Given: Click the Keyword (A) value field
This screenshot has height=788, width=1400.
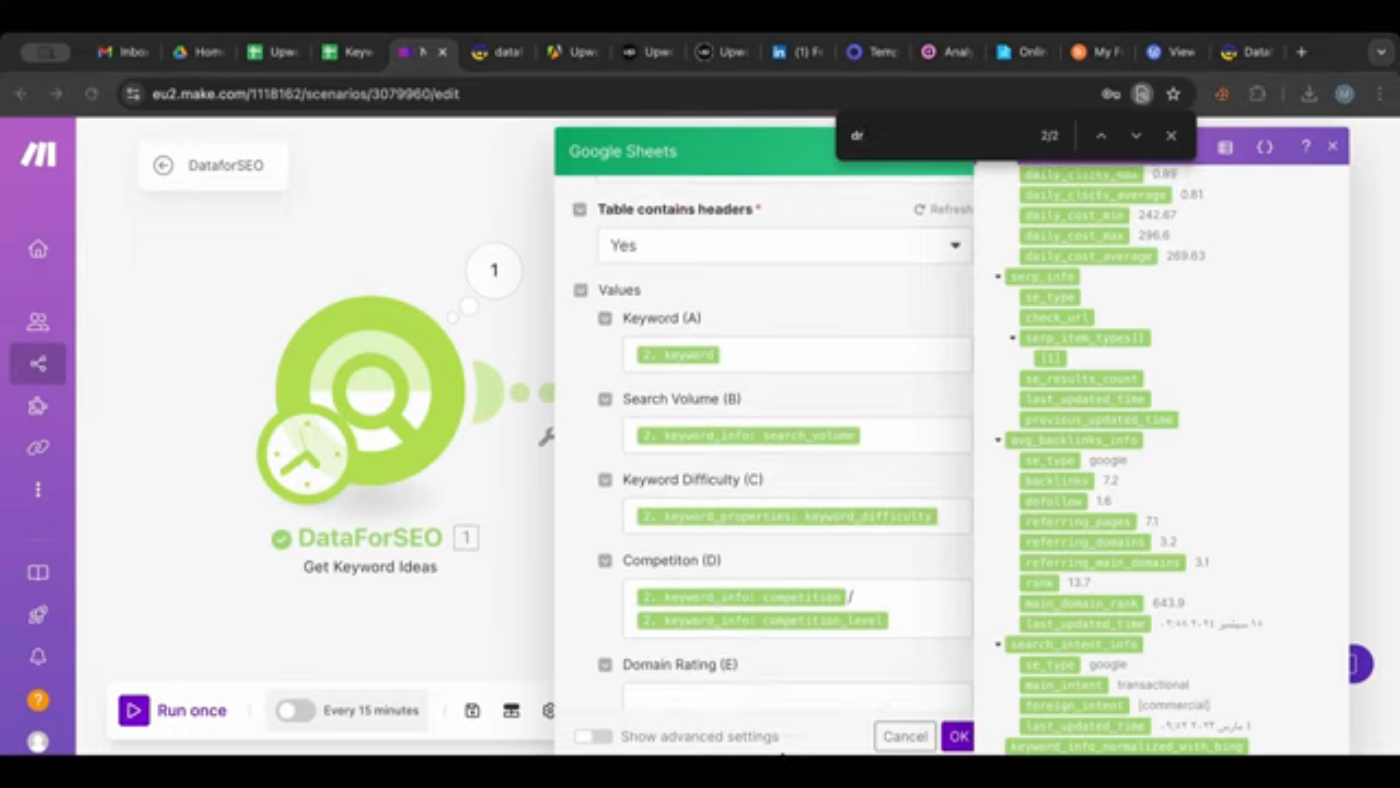Looking at the screenshot, I should (797, 355).
